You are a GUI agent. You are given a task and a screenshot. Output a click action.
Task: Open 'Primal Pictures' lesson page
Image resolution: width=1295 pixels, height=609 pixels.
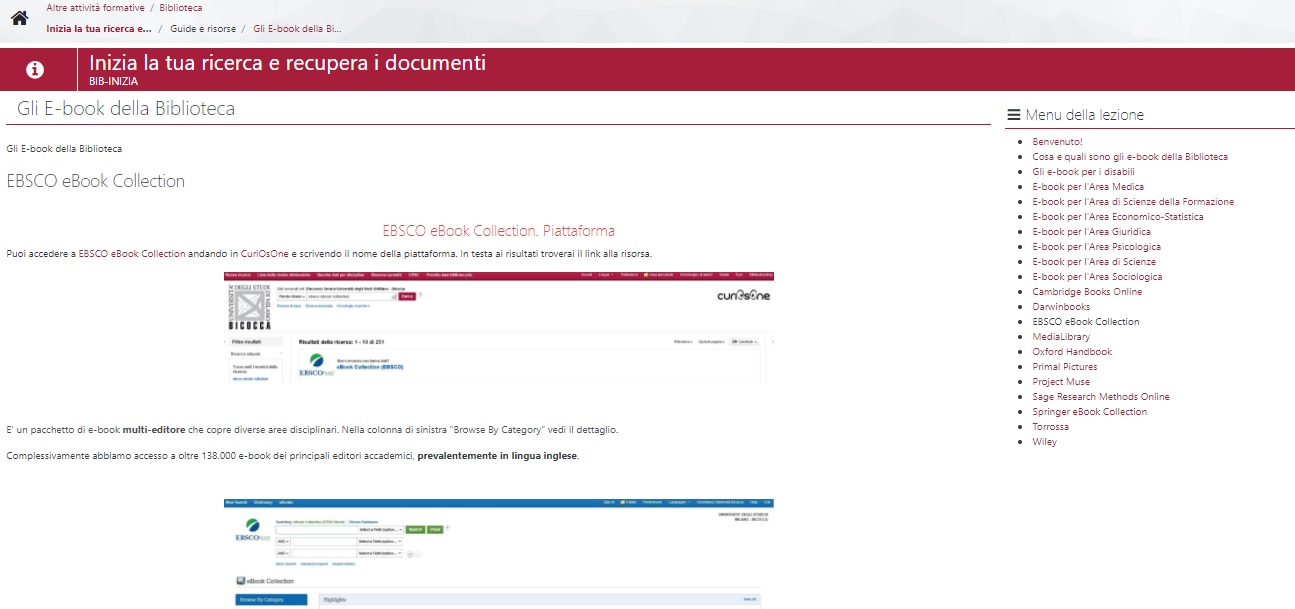1065,367
